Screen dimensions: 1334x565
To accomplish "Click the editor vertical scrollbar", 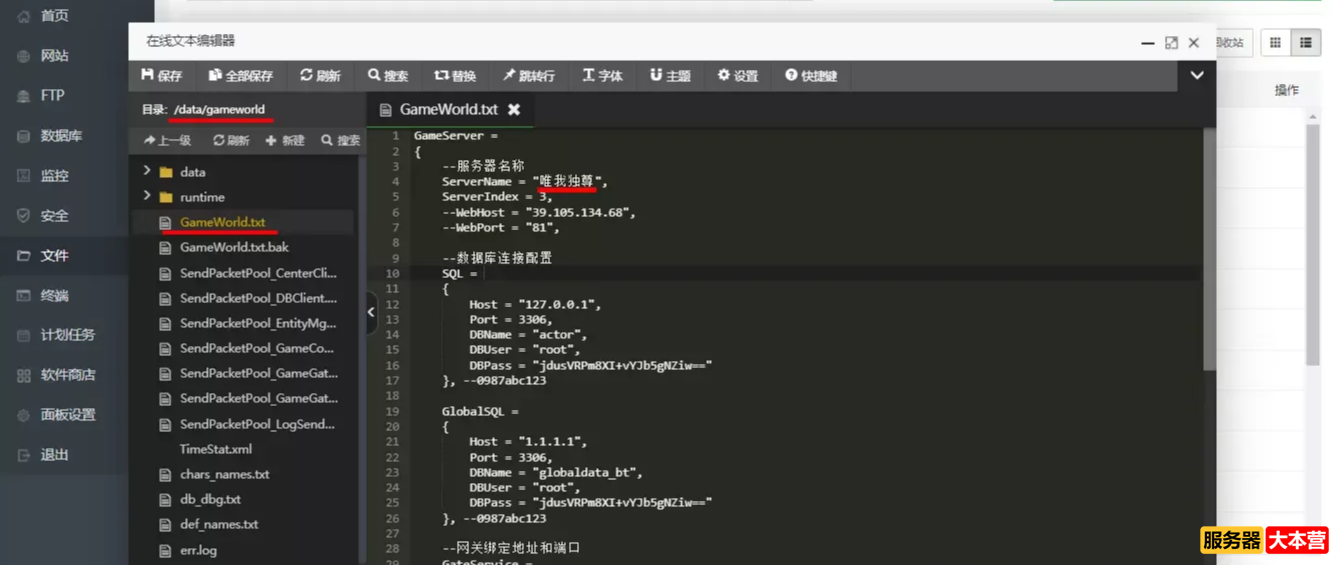I will click(x=1209, y=250).
